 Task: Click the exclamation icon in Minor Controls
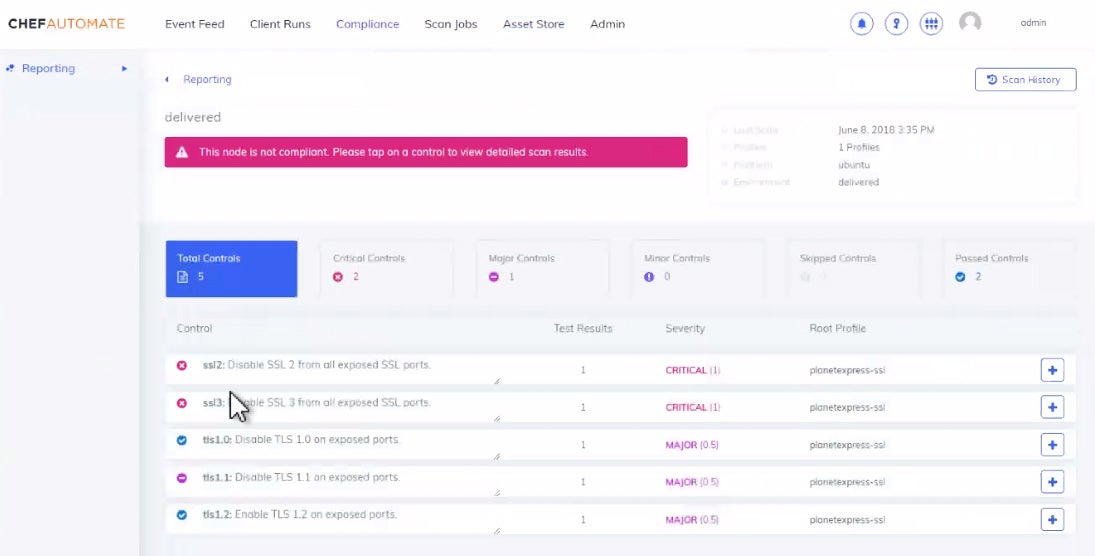coord(649,277)
